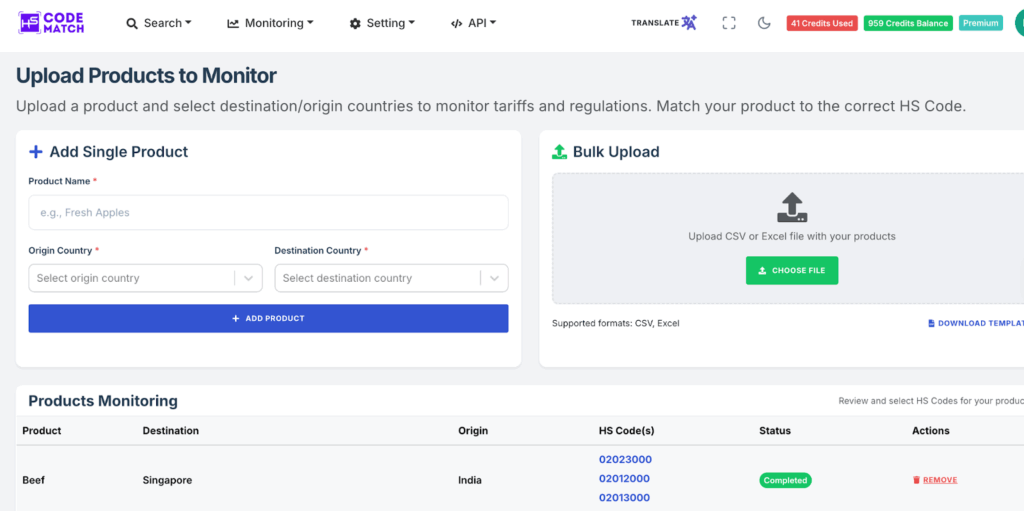Open the Search dropdown menu
Viewport: 1024px width, 511px height.
tap(159, 23)
